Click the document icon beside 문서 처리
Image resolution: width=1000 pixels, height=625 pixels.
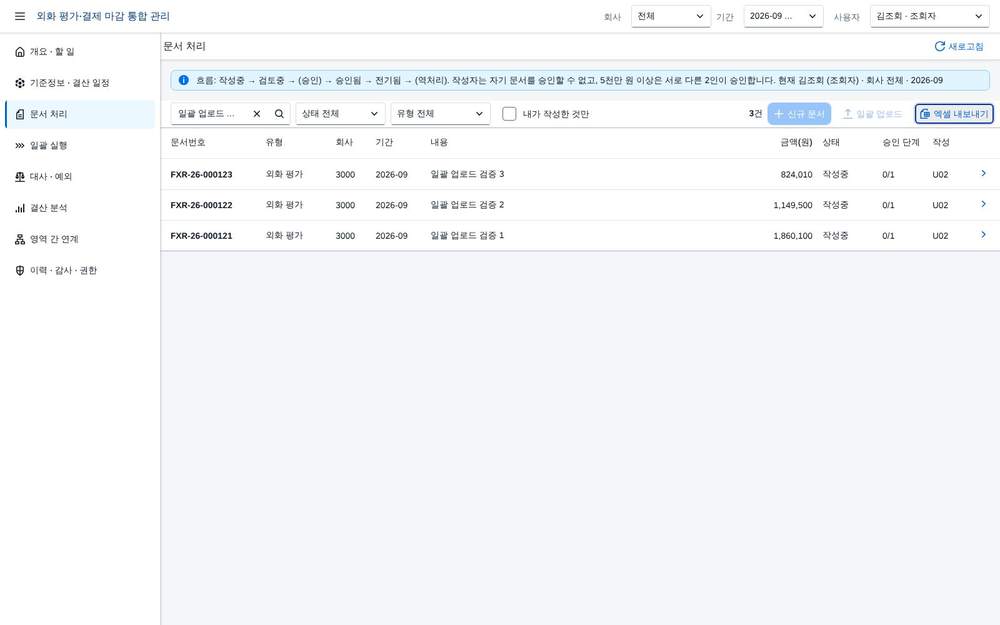[x=20, y=114]
